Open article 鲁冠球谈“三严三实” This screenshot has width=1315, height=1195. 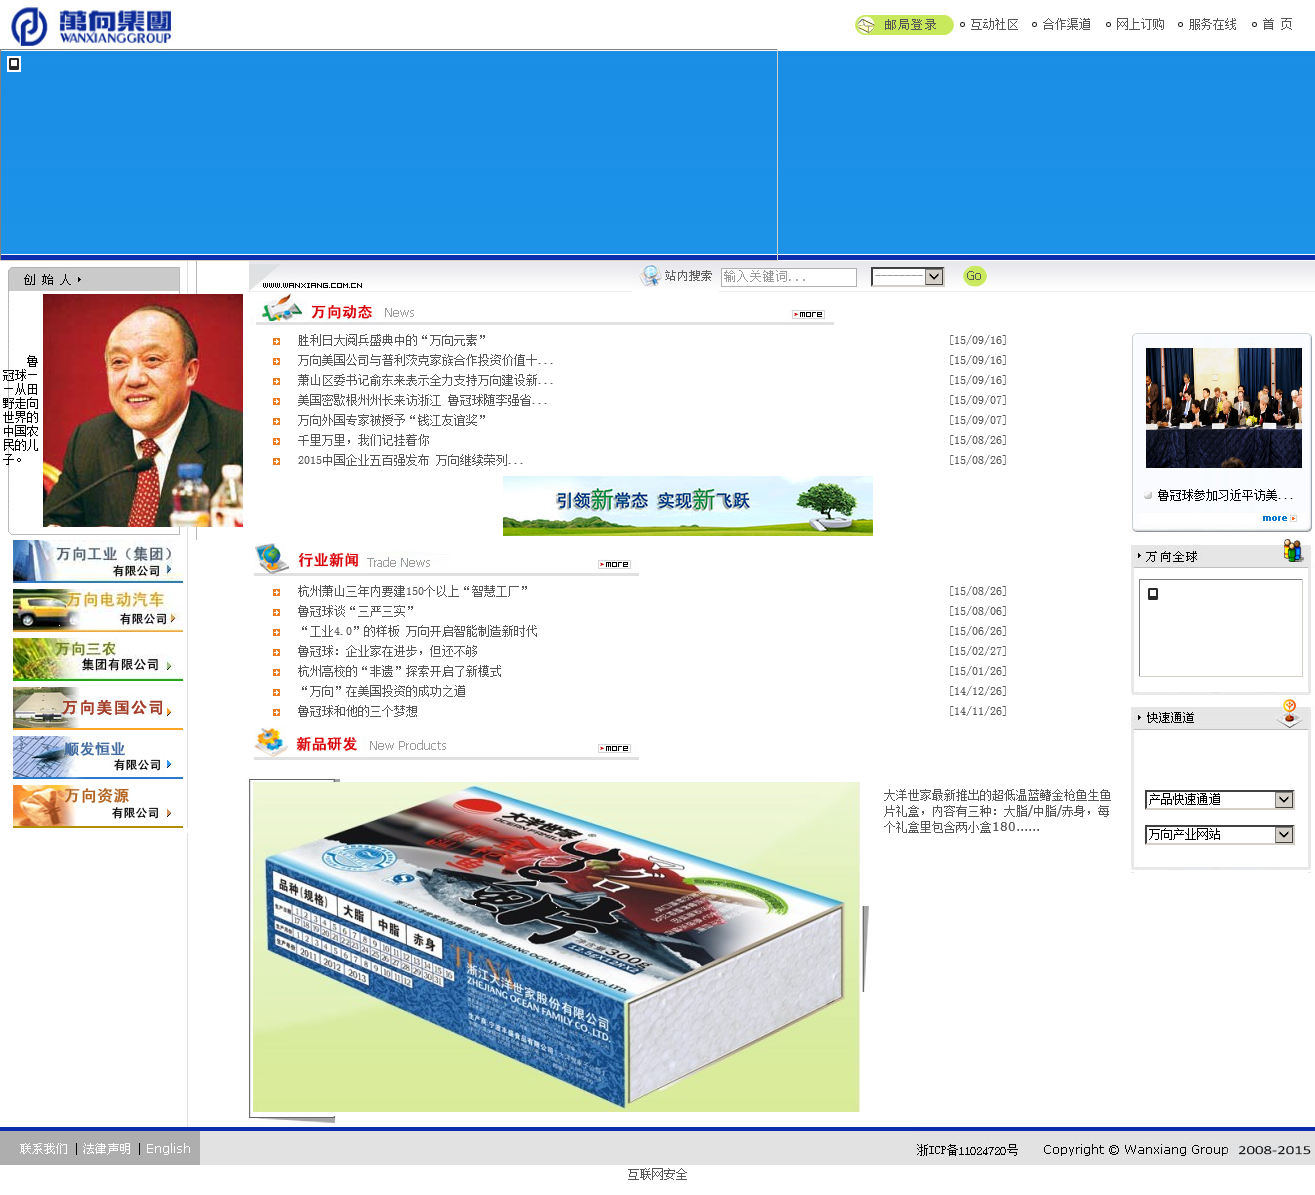pos(356,612)
